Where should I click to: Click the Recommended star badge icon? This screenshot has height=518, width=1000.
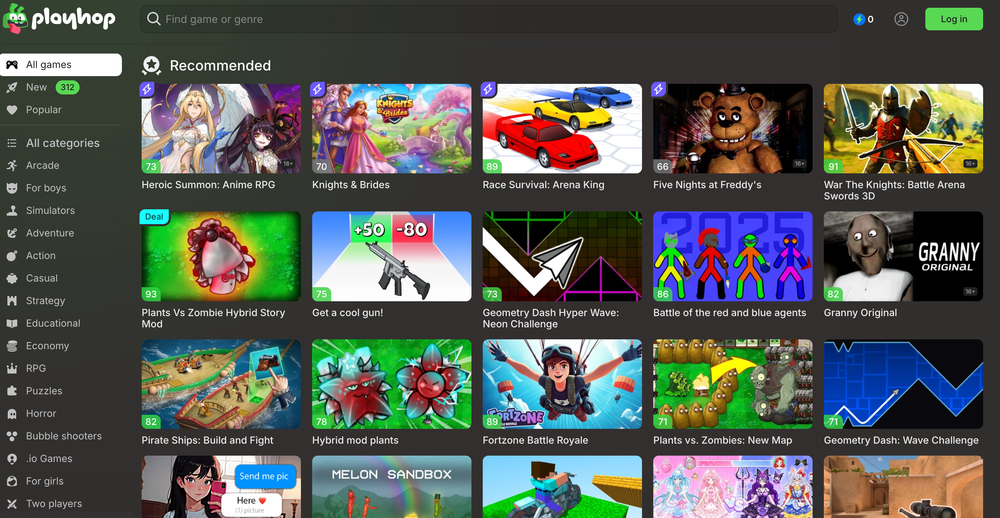coord(151,65)
